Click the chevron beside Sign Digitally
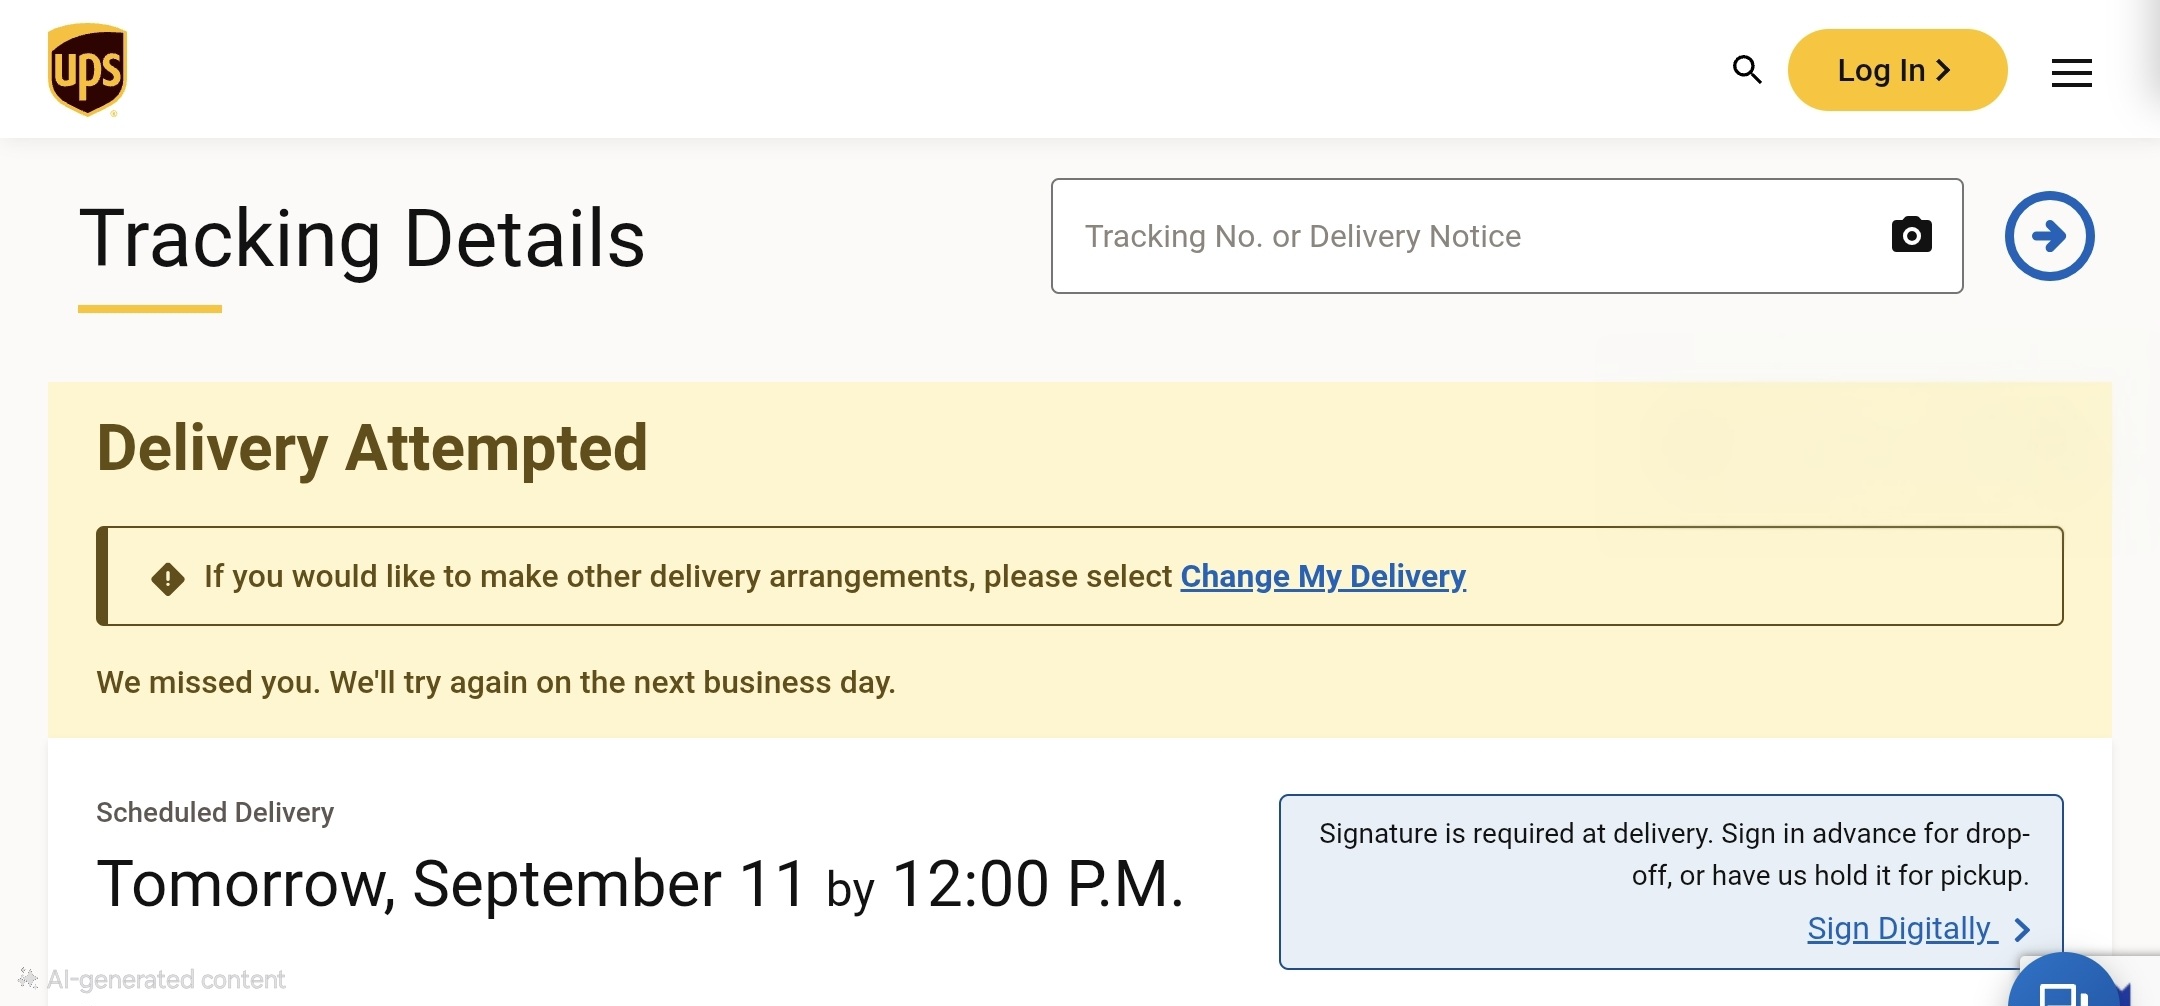Screen dimensions: 2160x1006 click(x=2022, y=930)
